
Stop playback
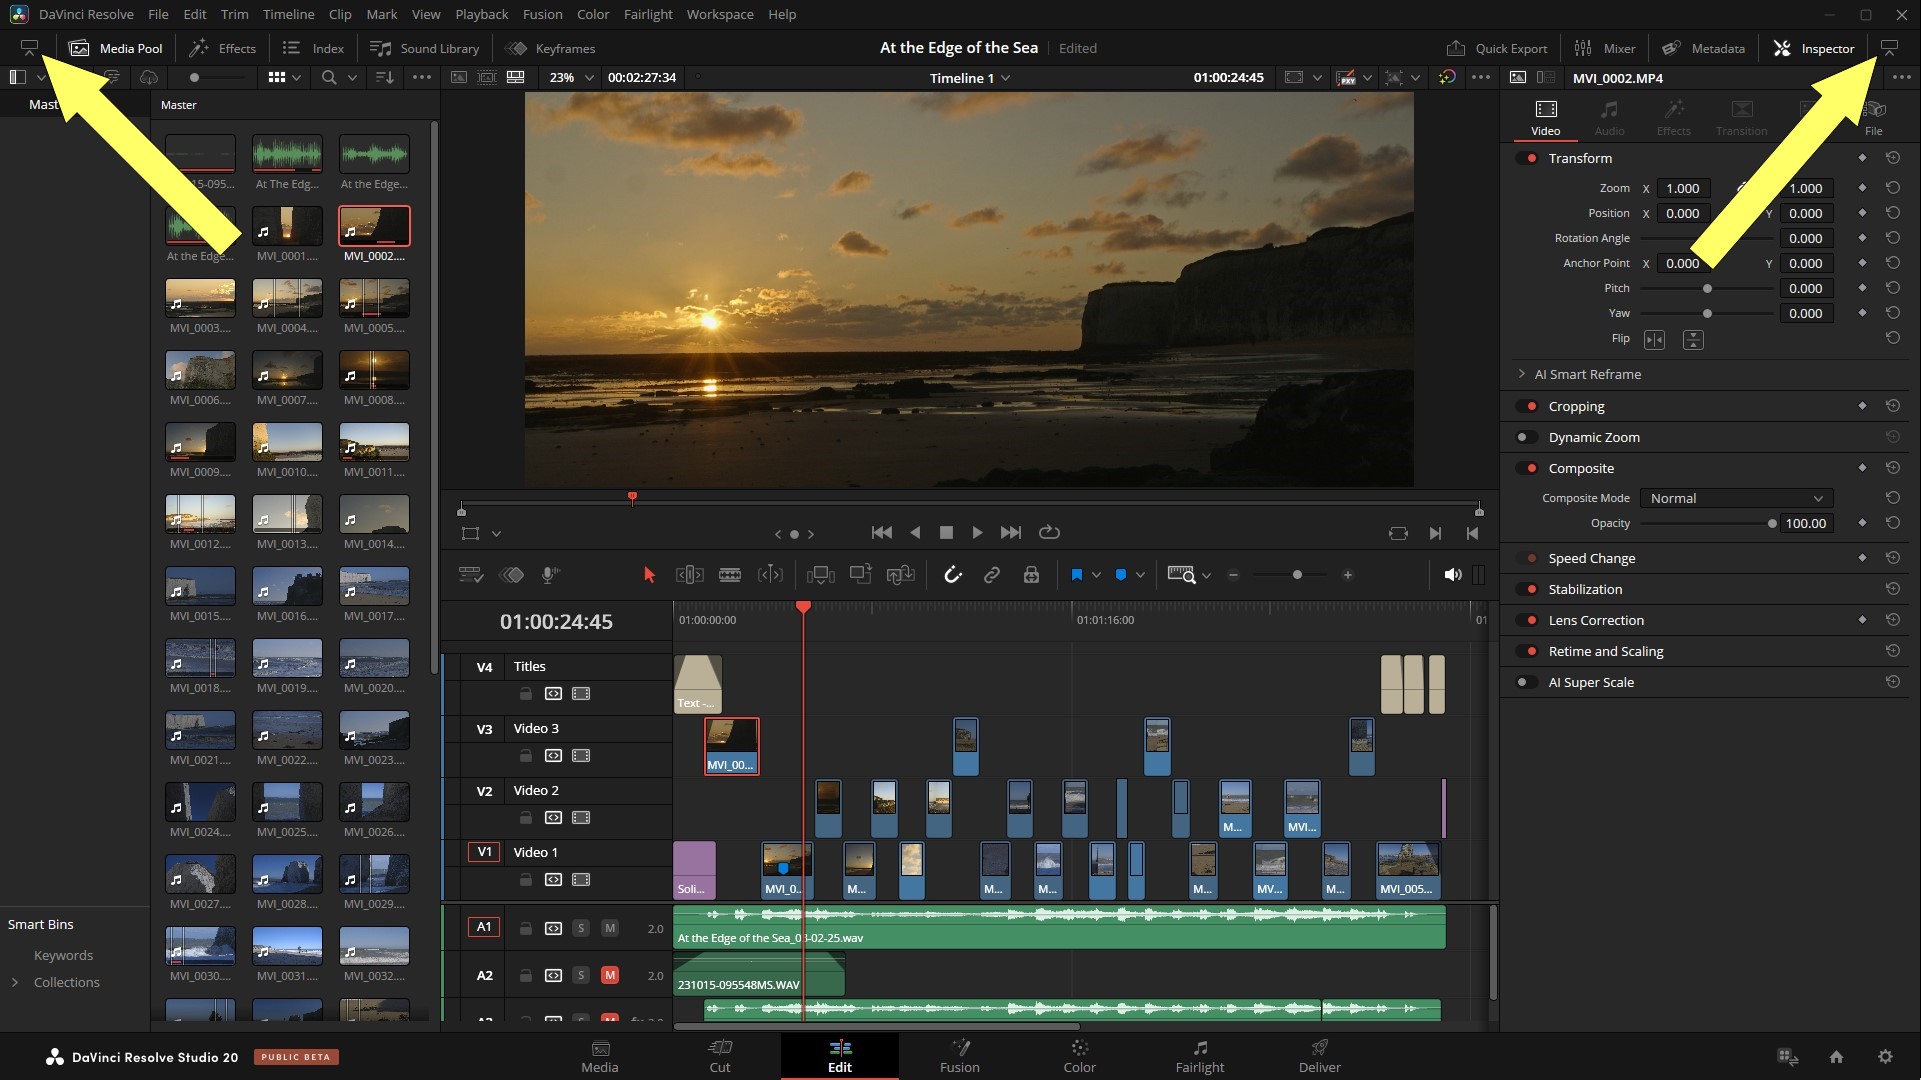point(946,533)
